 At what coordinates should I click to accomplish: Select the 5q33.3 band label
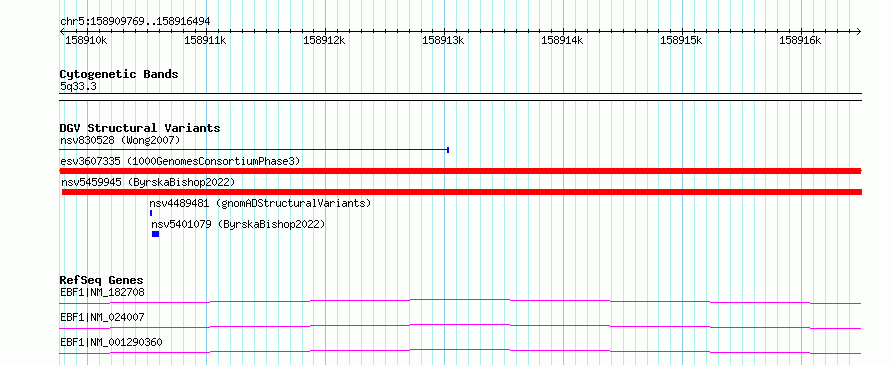tap(78, 86)
